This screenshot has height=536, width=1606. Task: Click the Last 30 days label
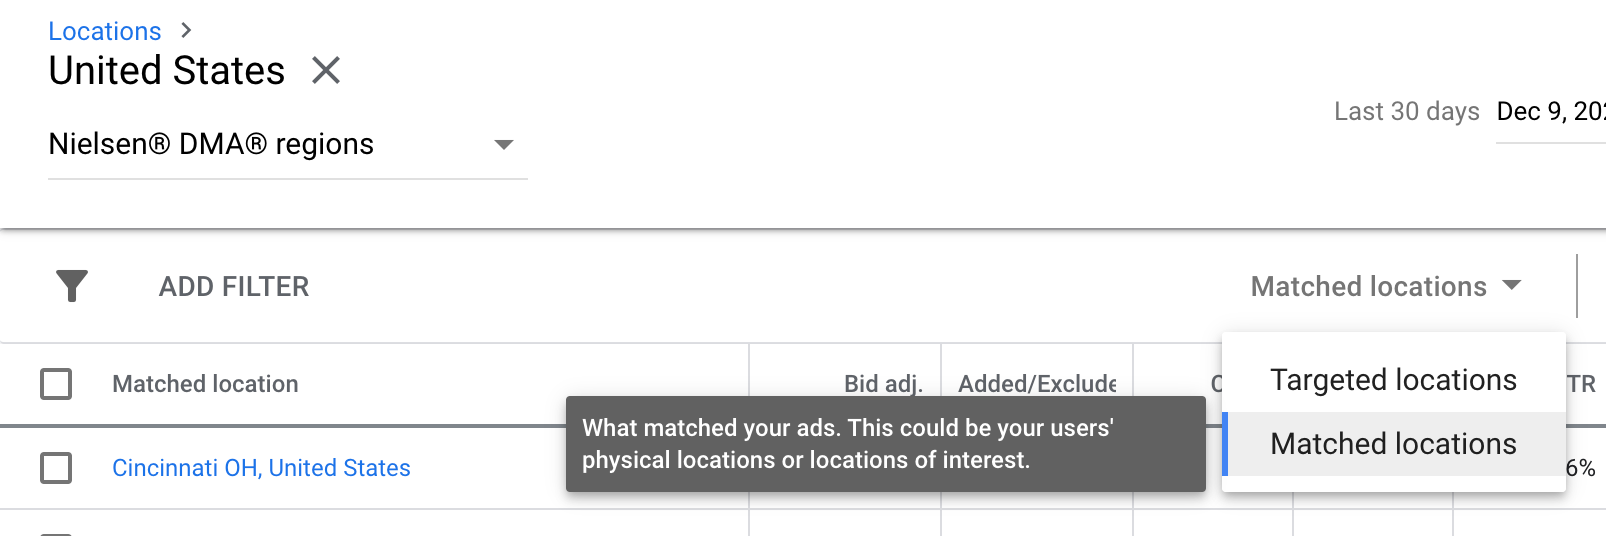click(x=1406, y=112)
